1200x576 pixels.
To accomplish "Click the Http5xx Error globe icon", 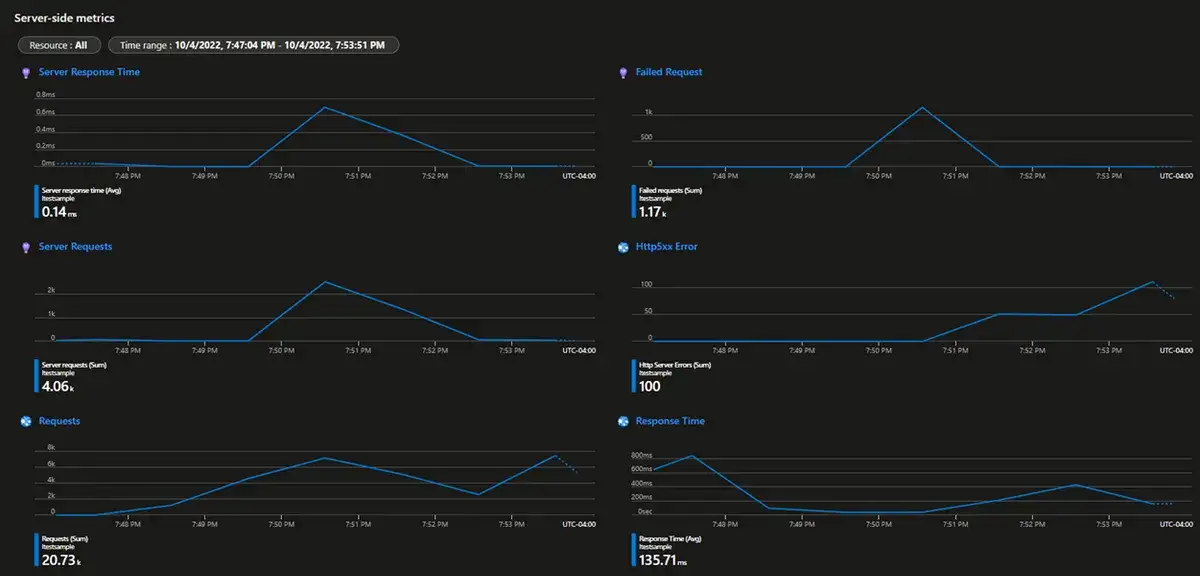I will [x=624, y=246].
